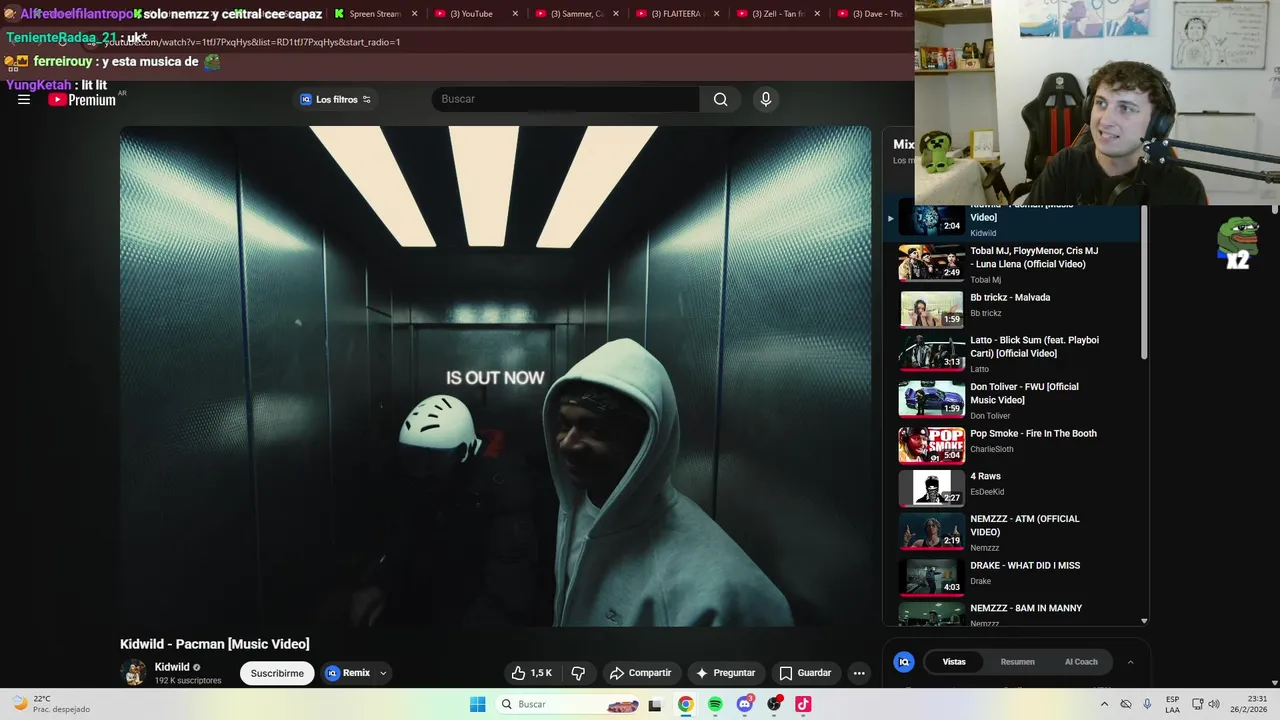Play 4 Raws thumbnail by EsDeeKid
Viewport: 1280px width, 720px height.
(x=931, y=488)
